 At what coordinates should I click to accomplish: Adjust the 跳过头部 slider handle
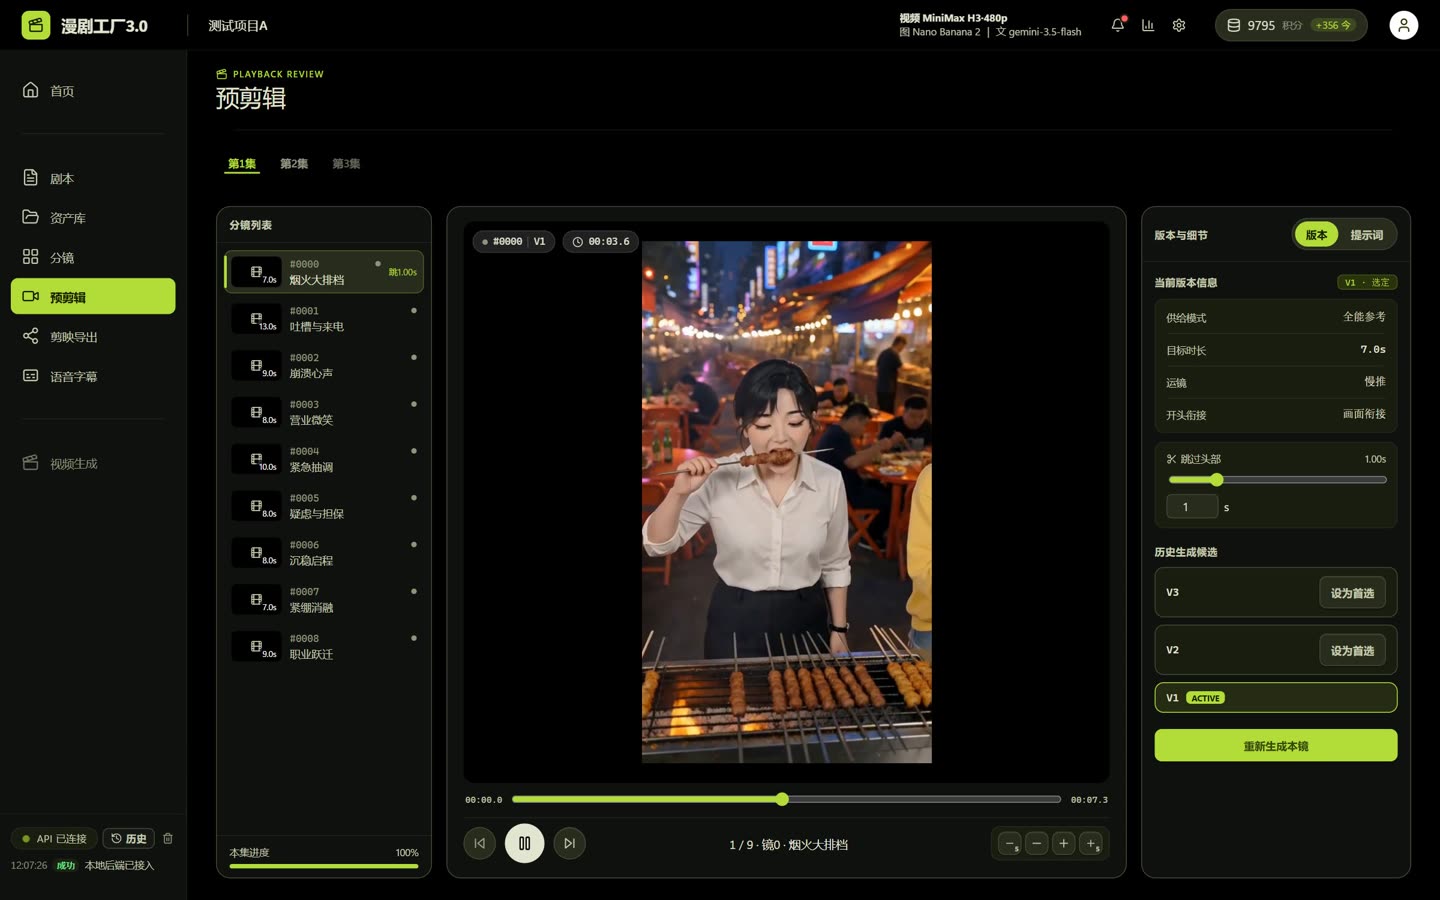coord(1217,480)
